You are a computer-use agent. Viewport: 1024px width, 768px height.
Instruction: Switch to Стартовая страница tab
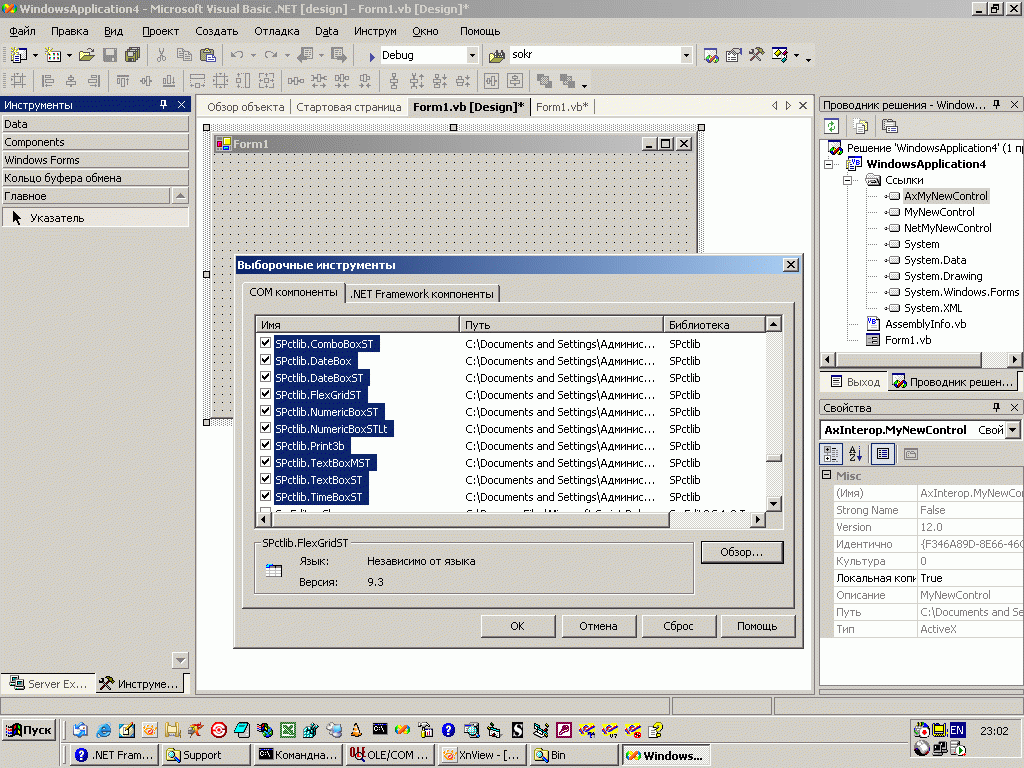349,106
